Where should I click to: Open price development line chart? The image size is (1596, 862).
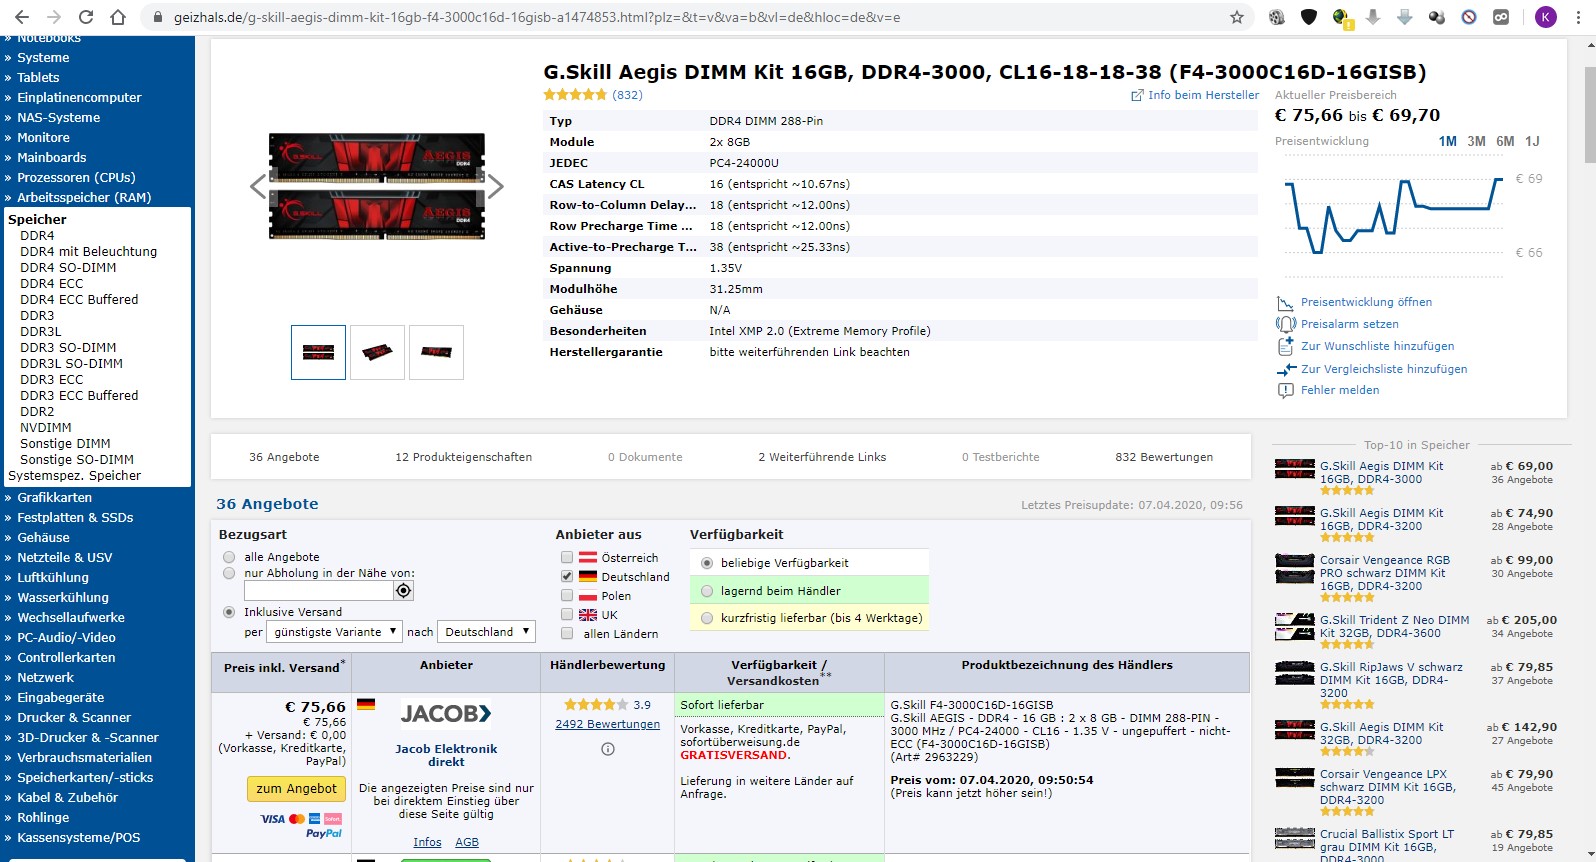tap(1394, 215)
